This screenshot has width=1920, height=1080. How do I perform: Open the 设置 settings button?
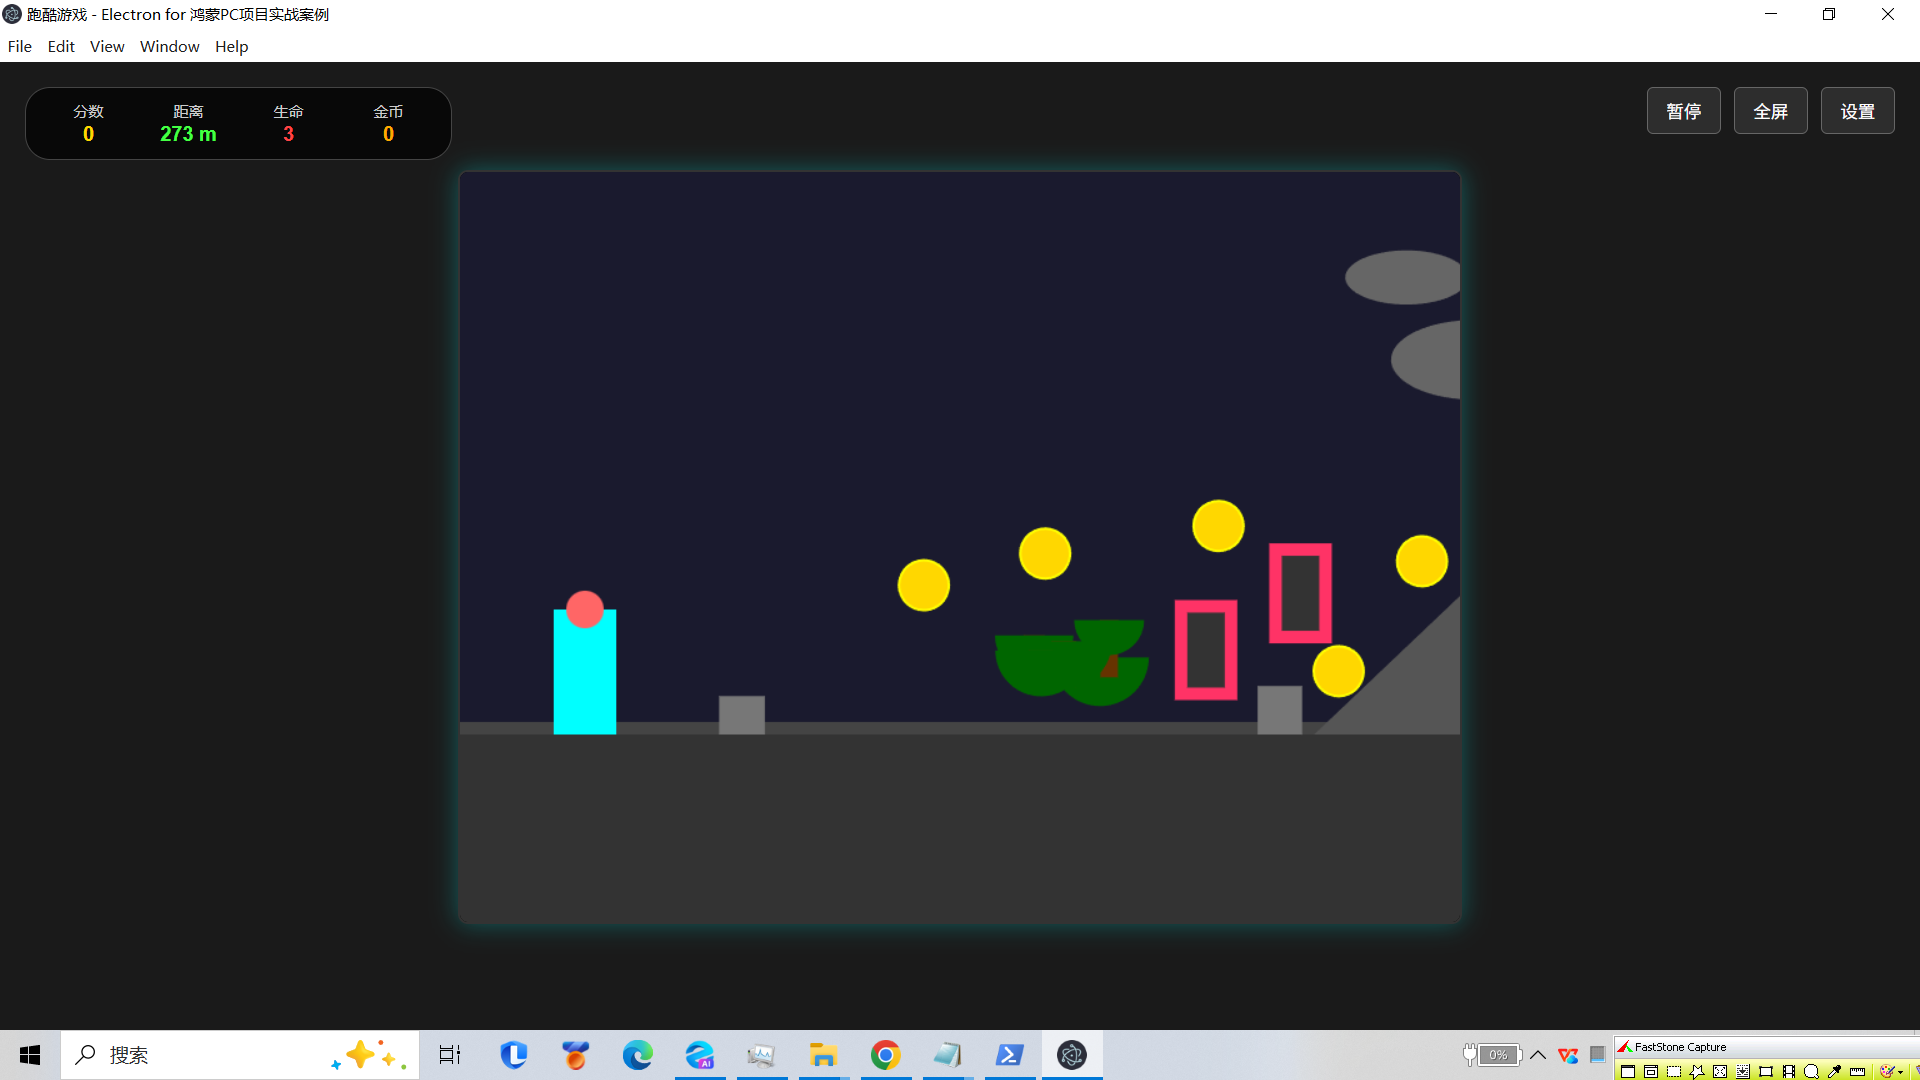[x=1857, y=111]
